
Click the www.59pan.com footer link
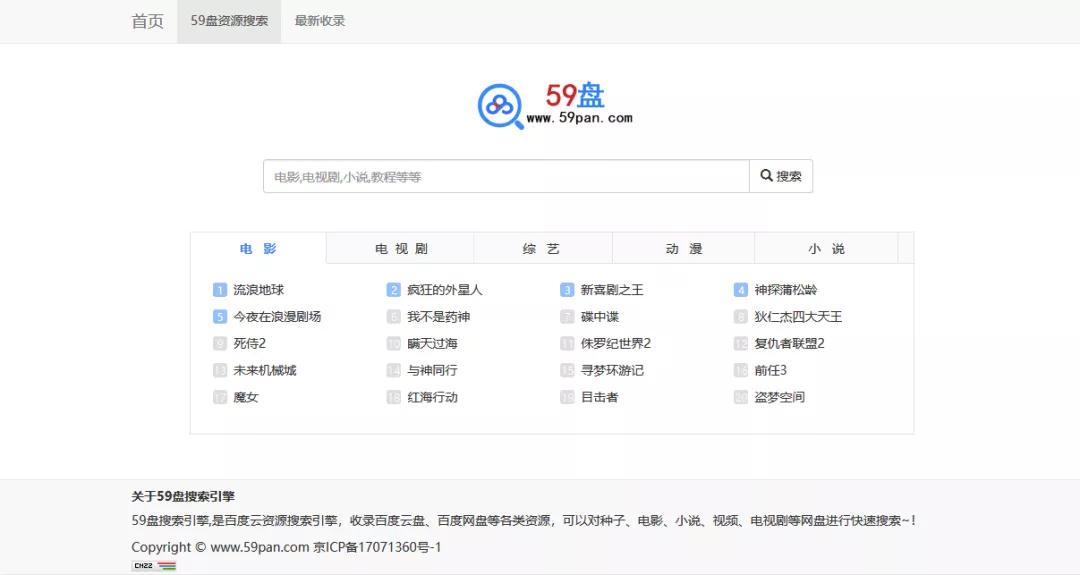point(260,547)
